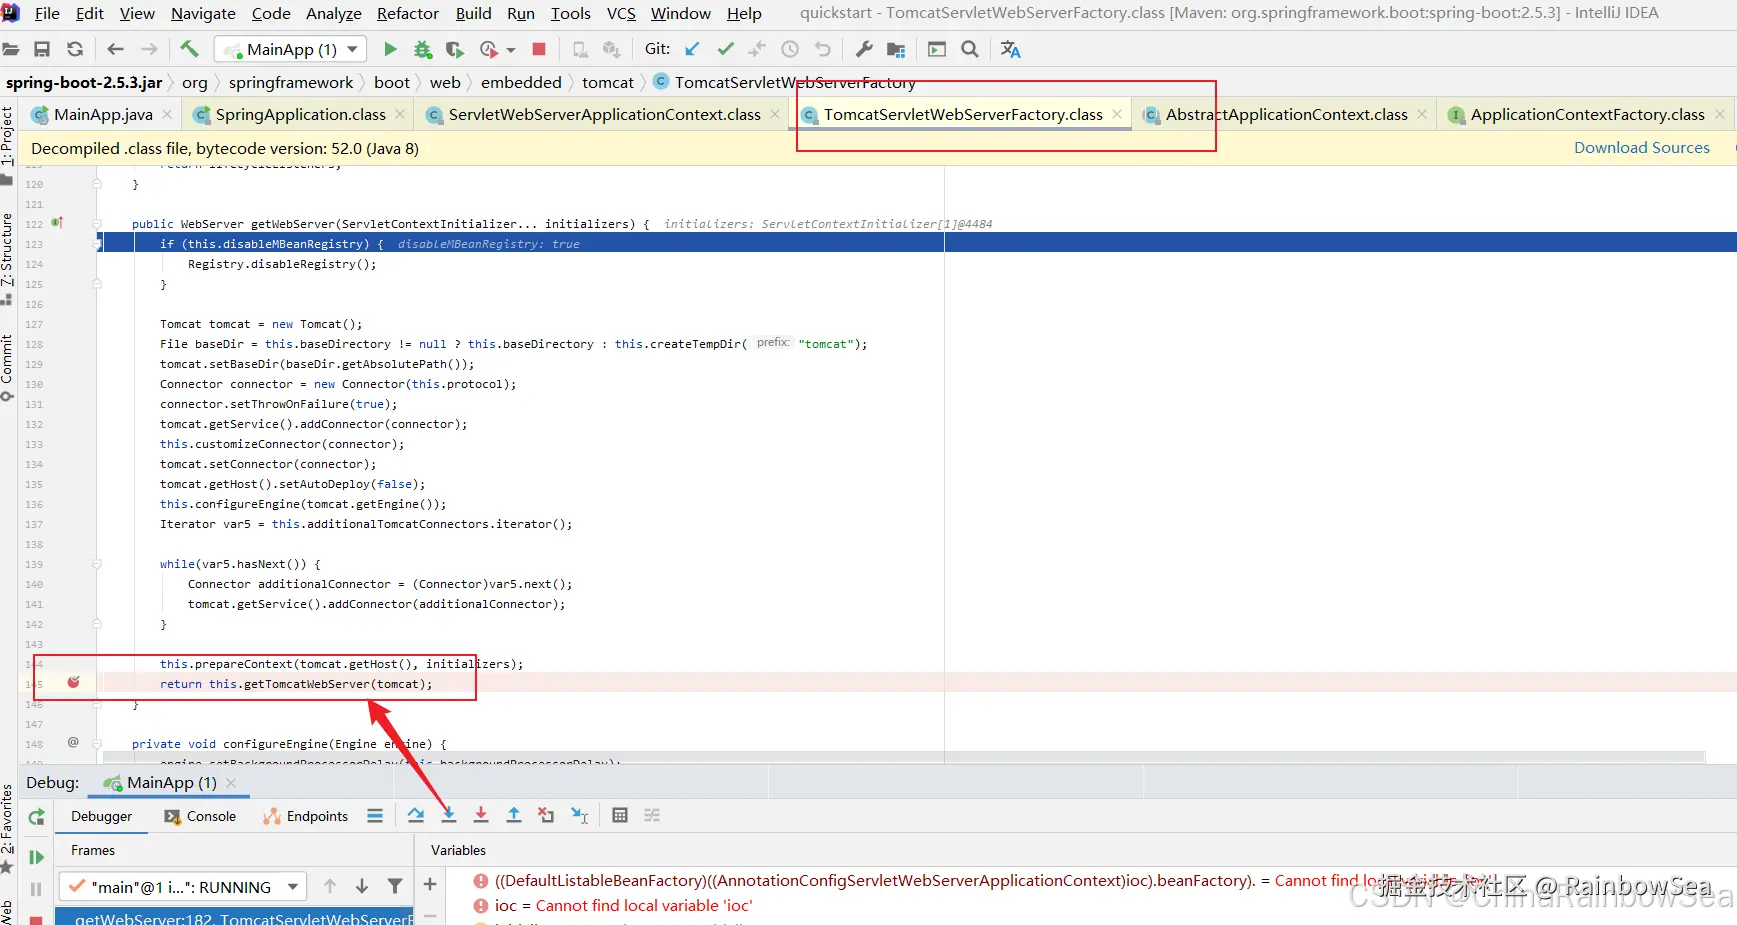This screenshot has width=1737, height=925.
Task: Open Project Structure icon in toolbar
Action: (896, 49)
